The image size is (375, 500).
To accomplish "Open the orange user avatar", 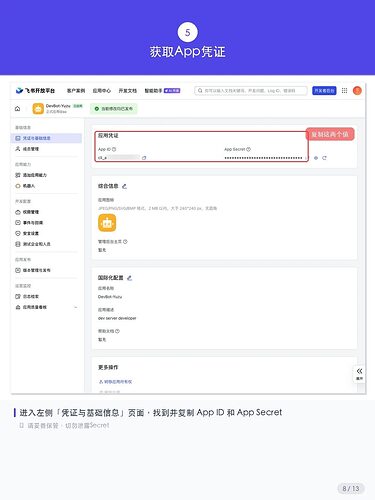I will click(x=357, y=91).
